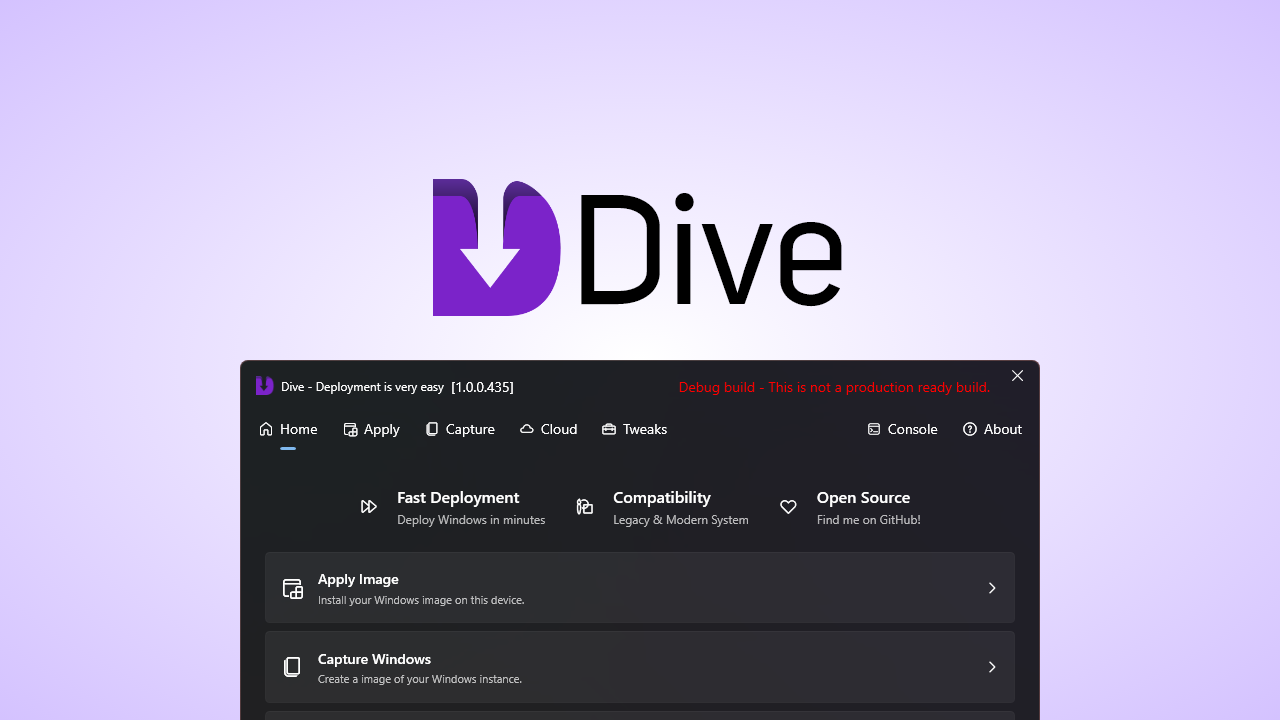The image size is (1280, 720).
Task: Expand the Apply Image chevron arrow
Action: click(x=992, y=588)
